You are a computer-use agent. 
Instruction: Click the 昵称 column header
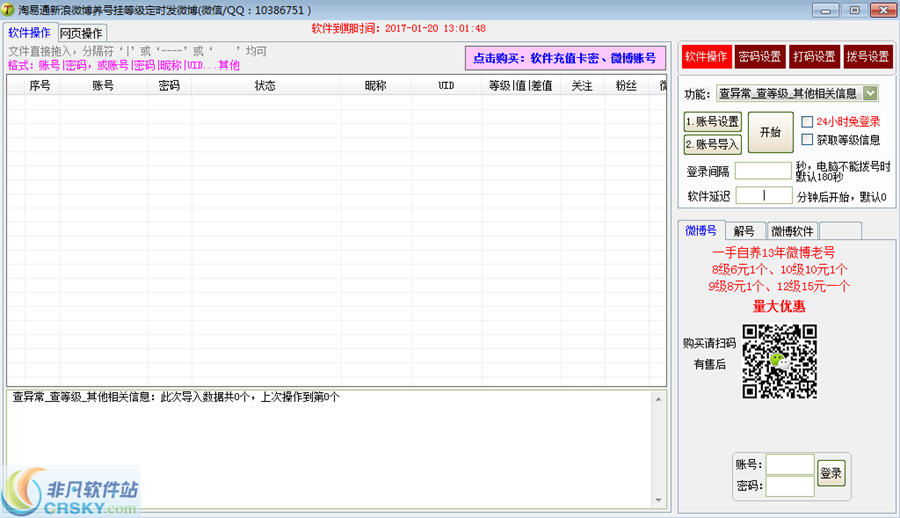tap(375, 86)
